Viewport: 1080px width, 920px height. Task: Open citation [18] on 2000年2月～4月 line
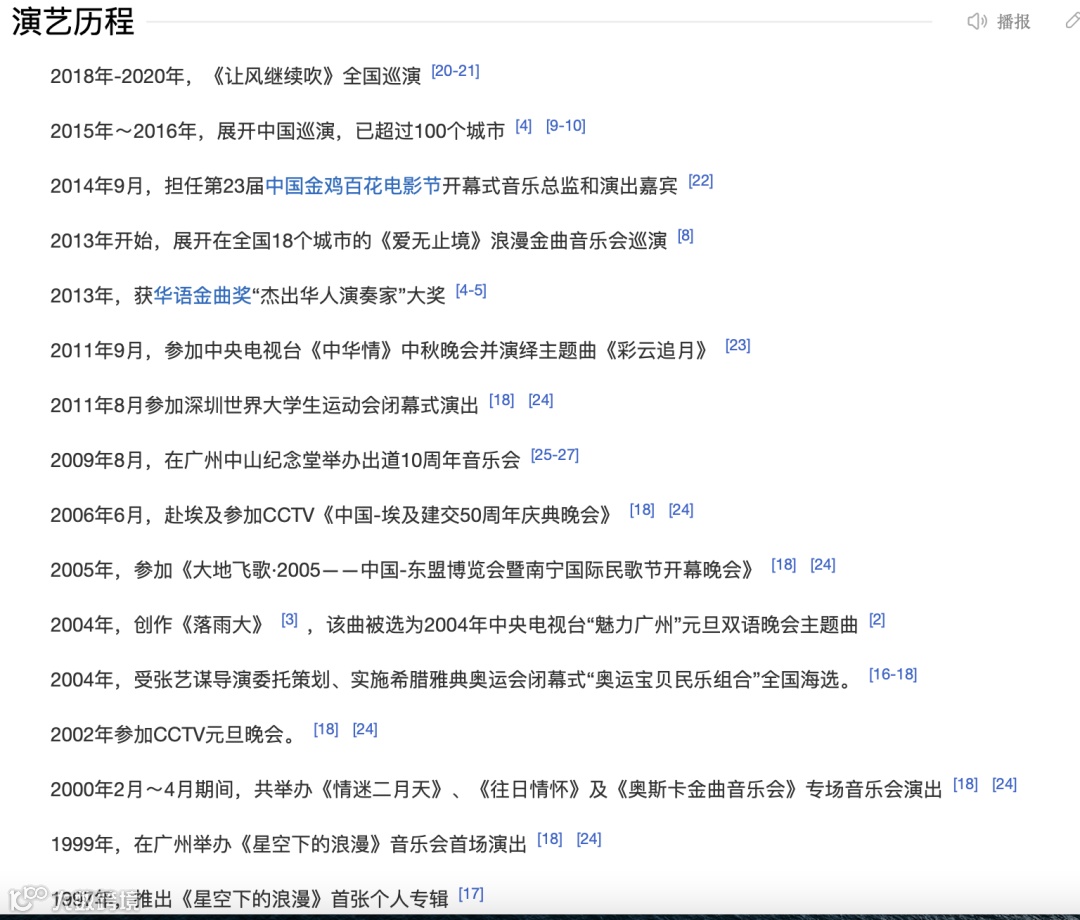966,784
